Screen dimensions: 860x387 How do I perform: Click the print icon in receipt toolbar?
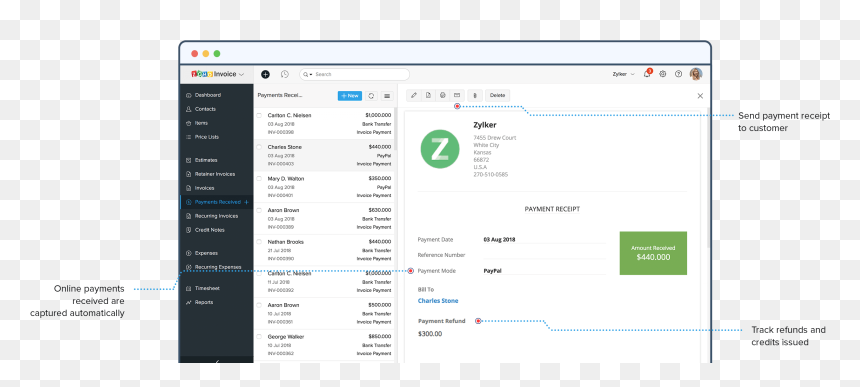pyautogui.click(x=443, y=95)
